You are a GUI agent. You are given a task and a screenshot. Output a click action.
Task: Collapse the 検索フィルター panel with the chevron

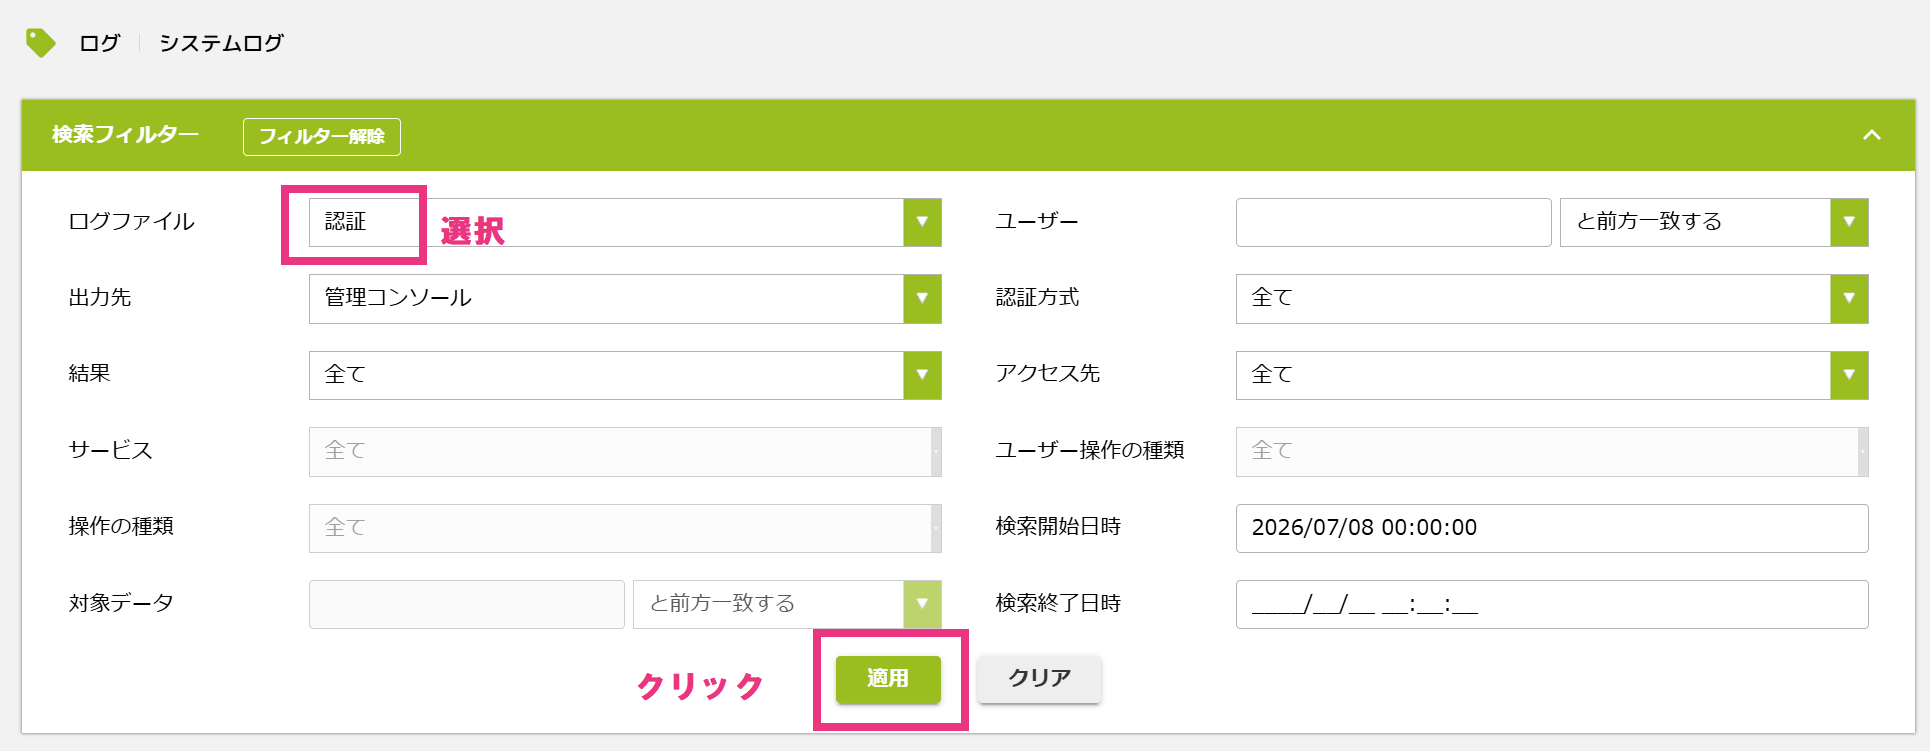[x=1872, y=135]
